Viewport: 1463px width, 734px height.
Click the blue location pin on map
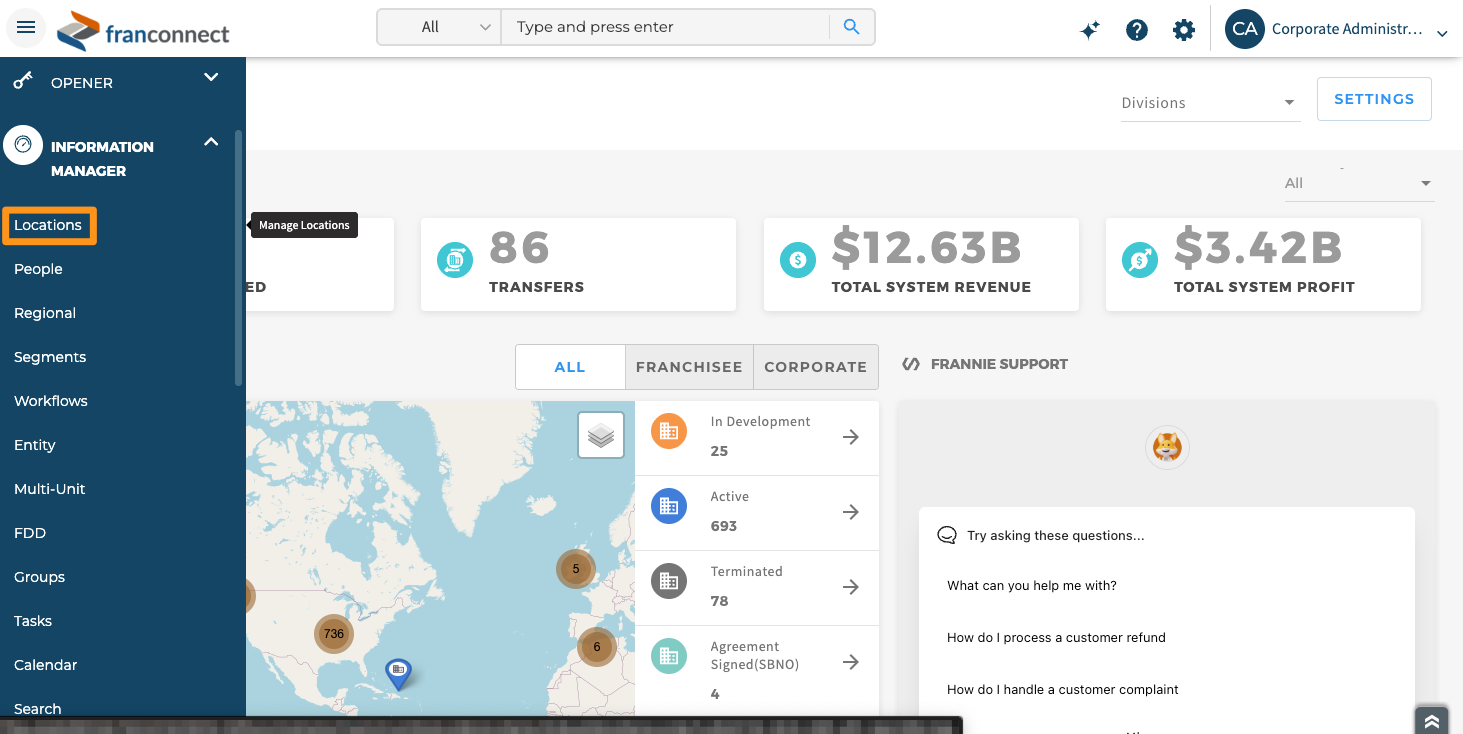click(x=398, y=672)
